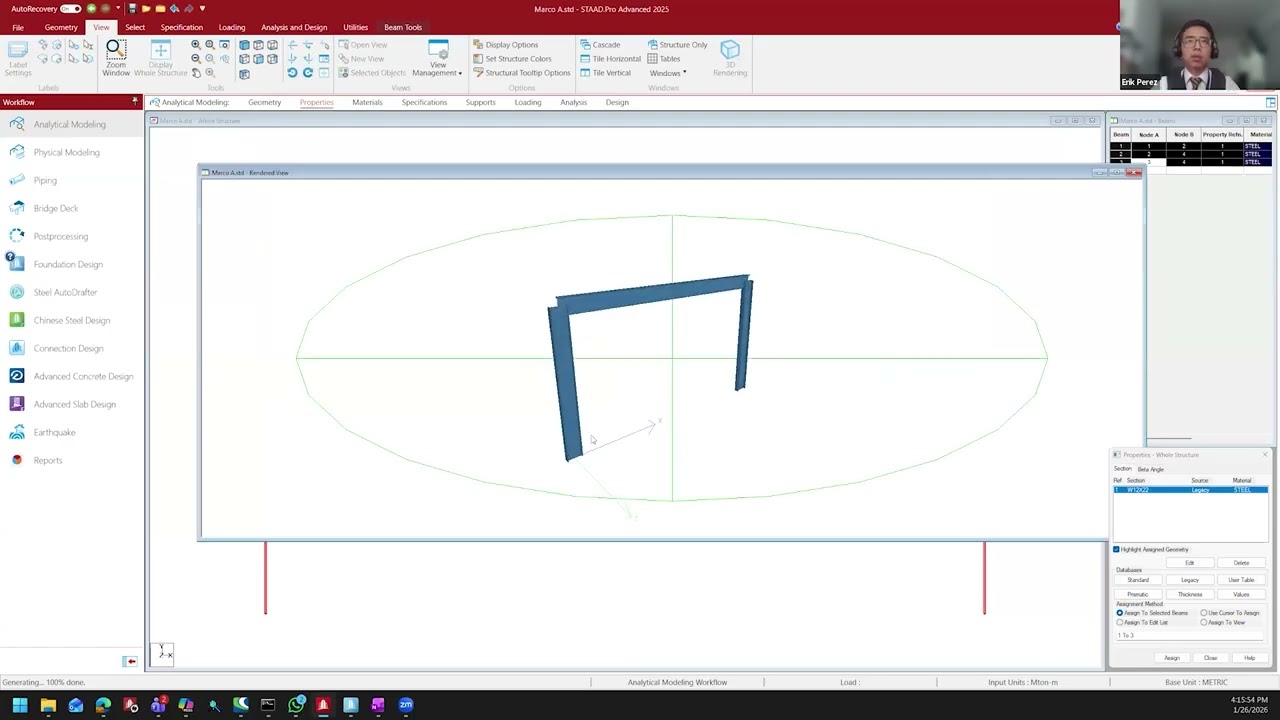This screenshot has width=1280, height=720.
Task: Open the Connection Design workflow
Action: pyautogui.click(x=68, y=348)
